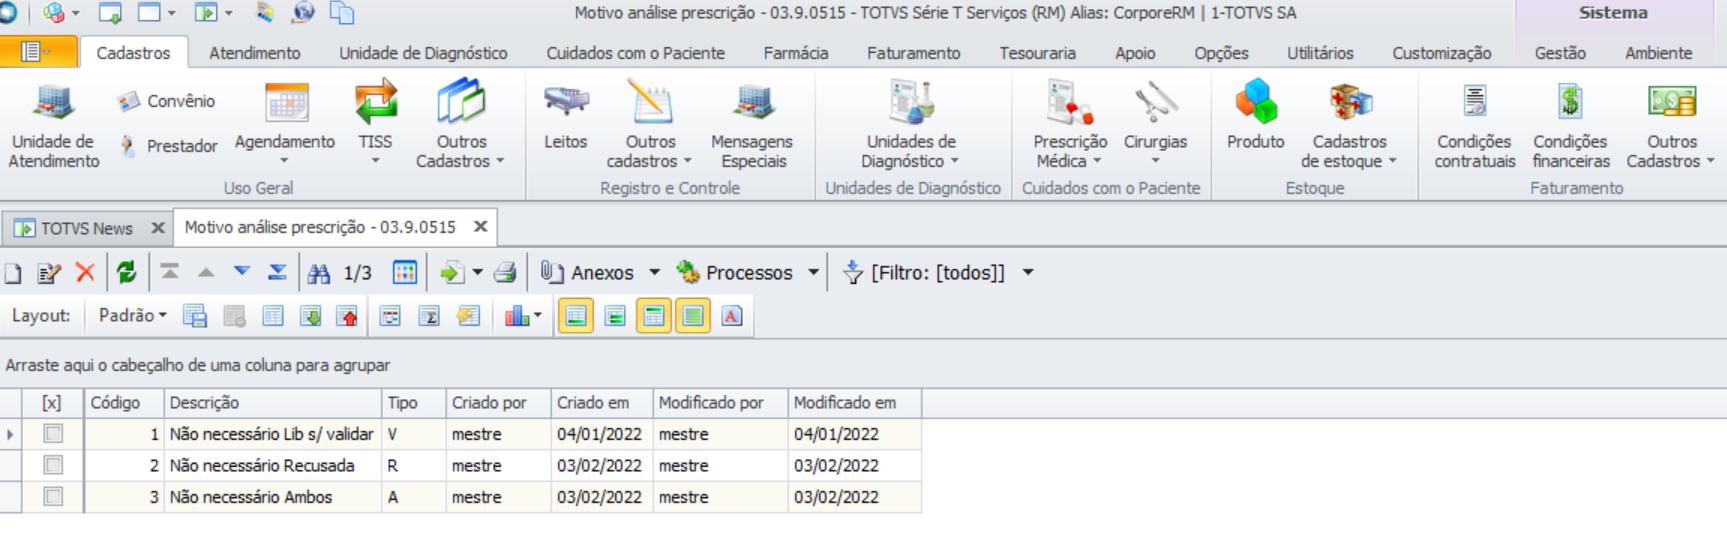Open Mensagens Especiais

(x=752, y=124)
